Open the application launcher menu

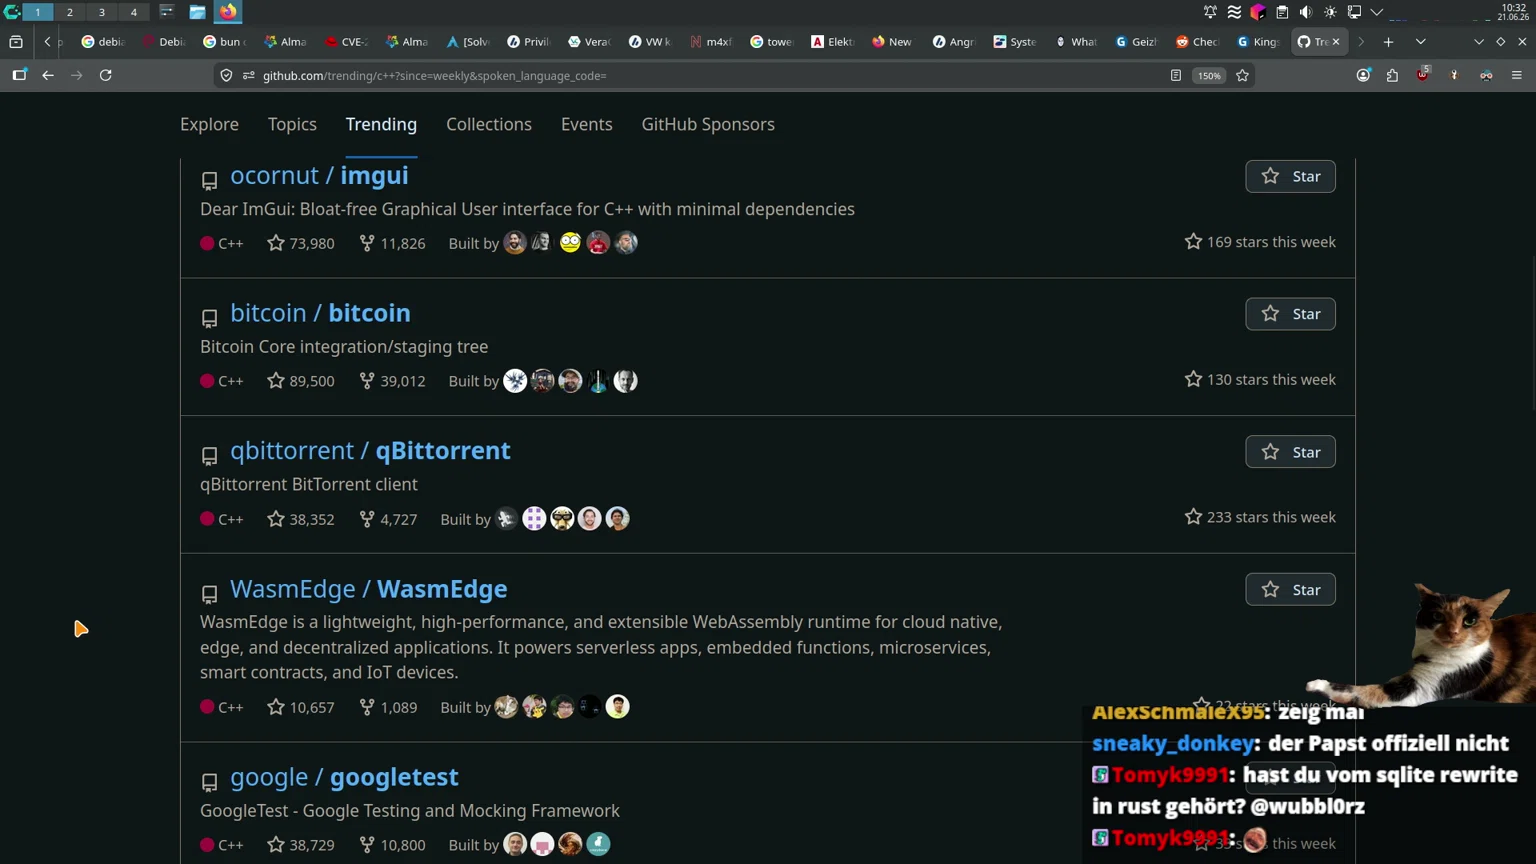(x=11, y=12)
